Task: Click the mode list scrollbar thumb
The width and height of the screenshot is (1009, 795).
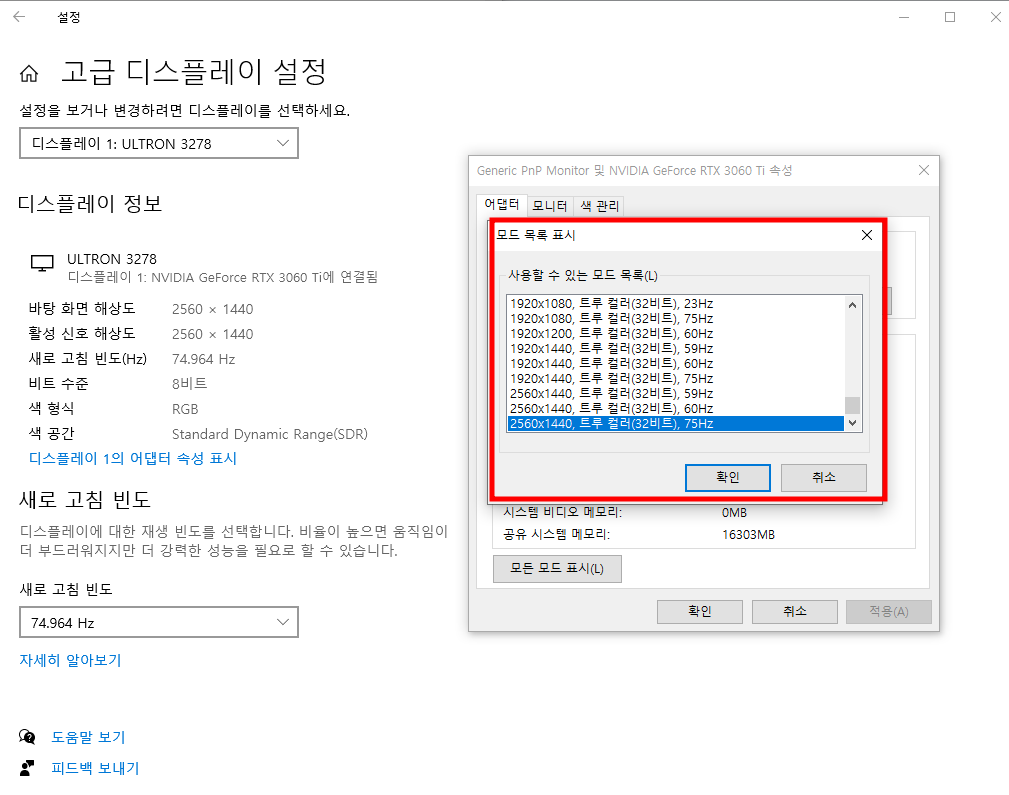Action: click(852, 405)
